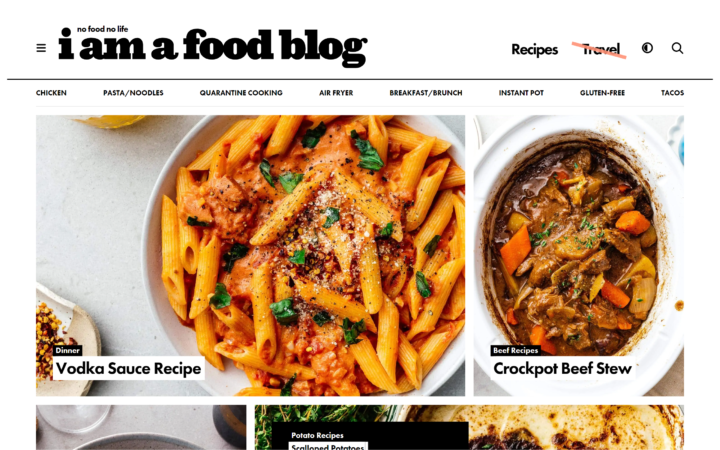
Task: Select the TACOS category
Action: [672, 93]
